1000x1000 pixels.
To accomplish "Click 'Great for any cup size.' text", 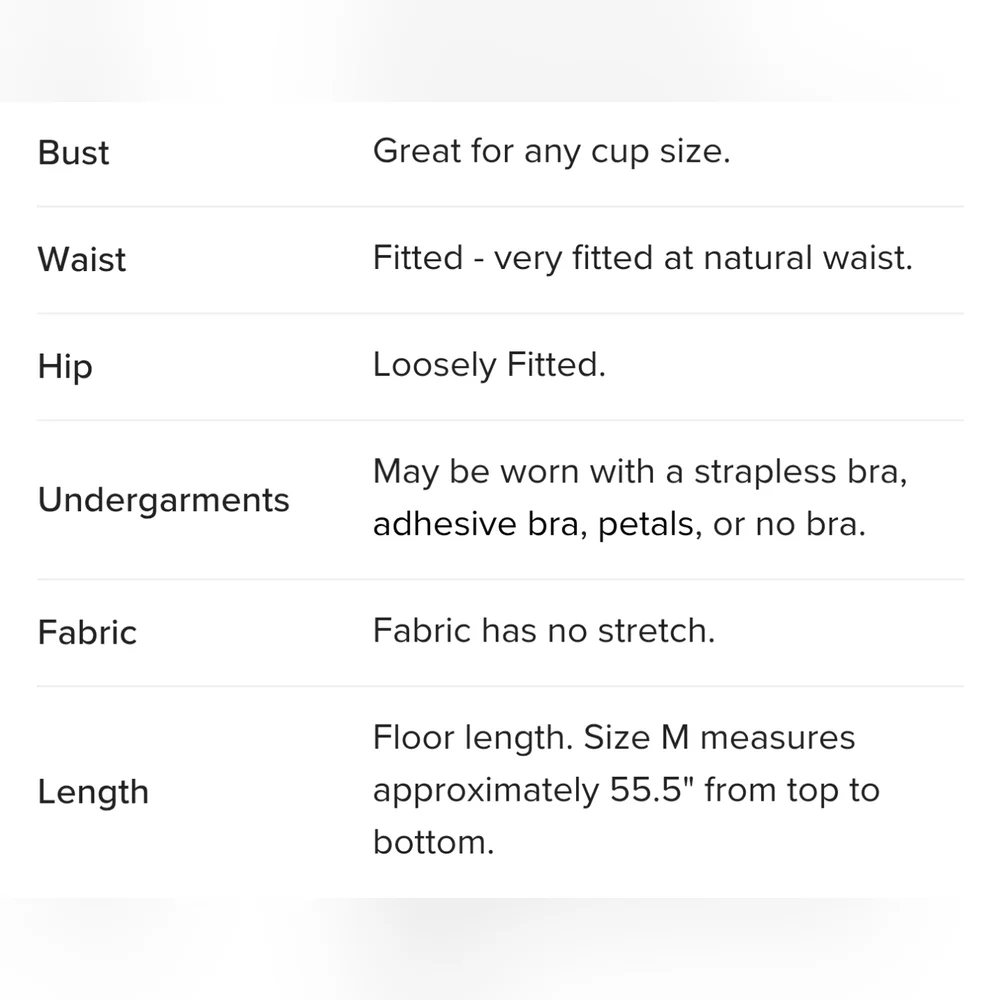I will (x=552, y=152).
